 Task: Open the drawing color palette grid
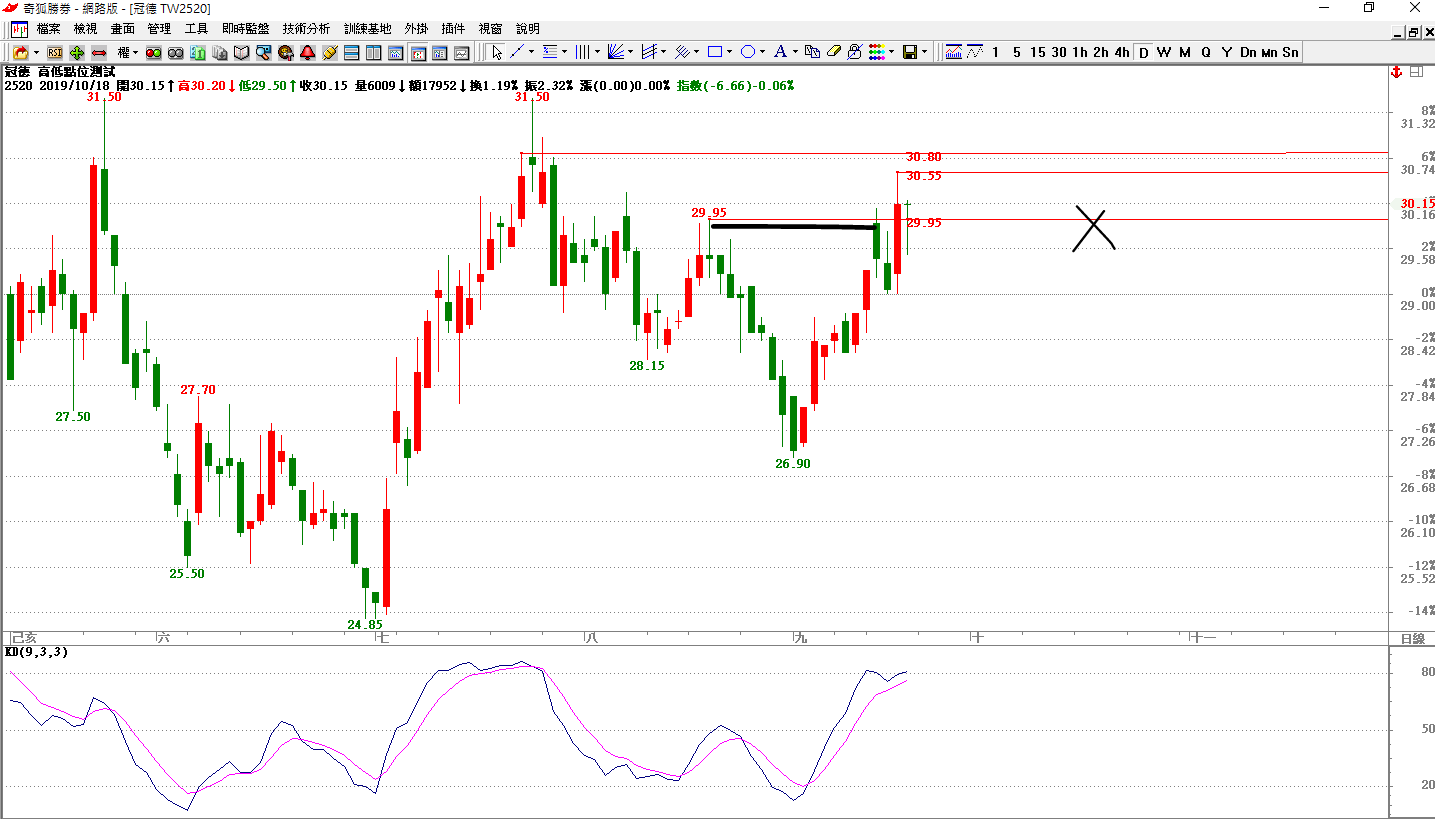(876, 52)
